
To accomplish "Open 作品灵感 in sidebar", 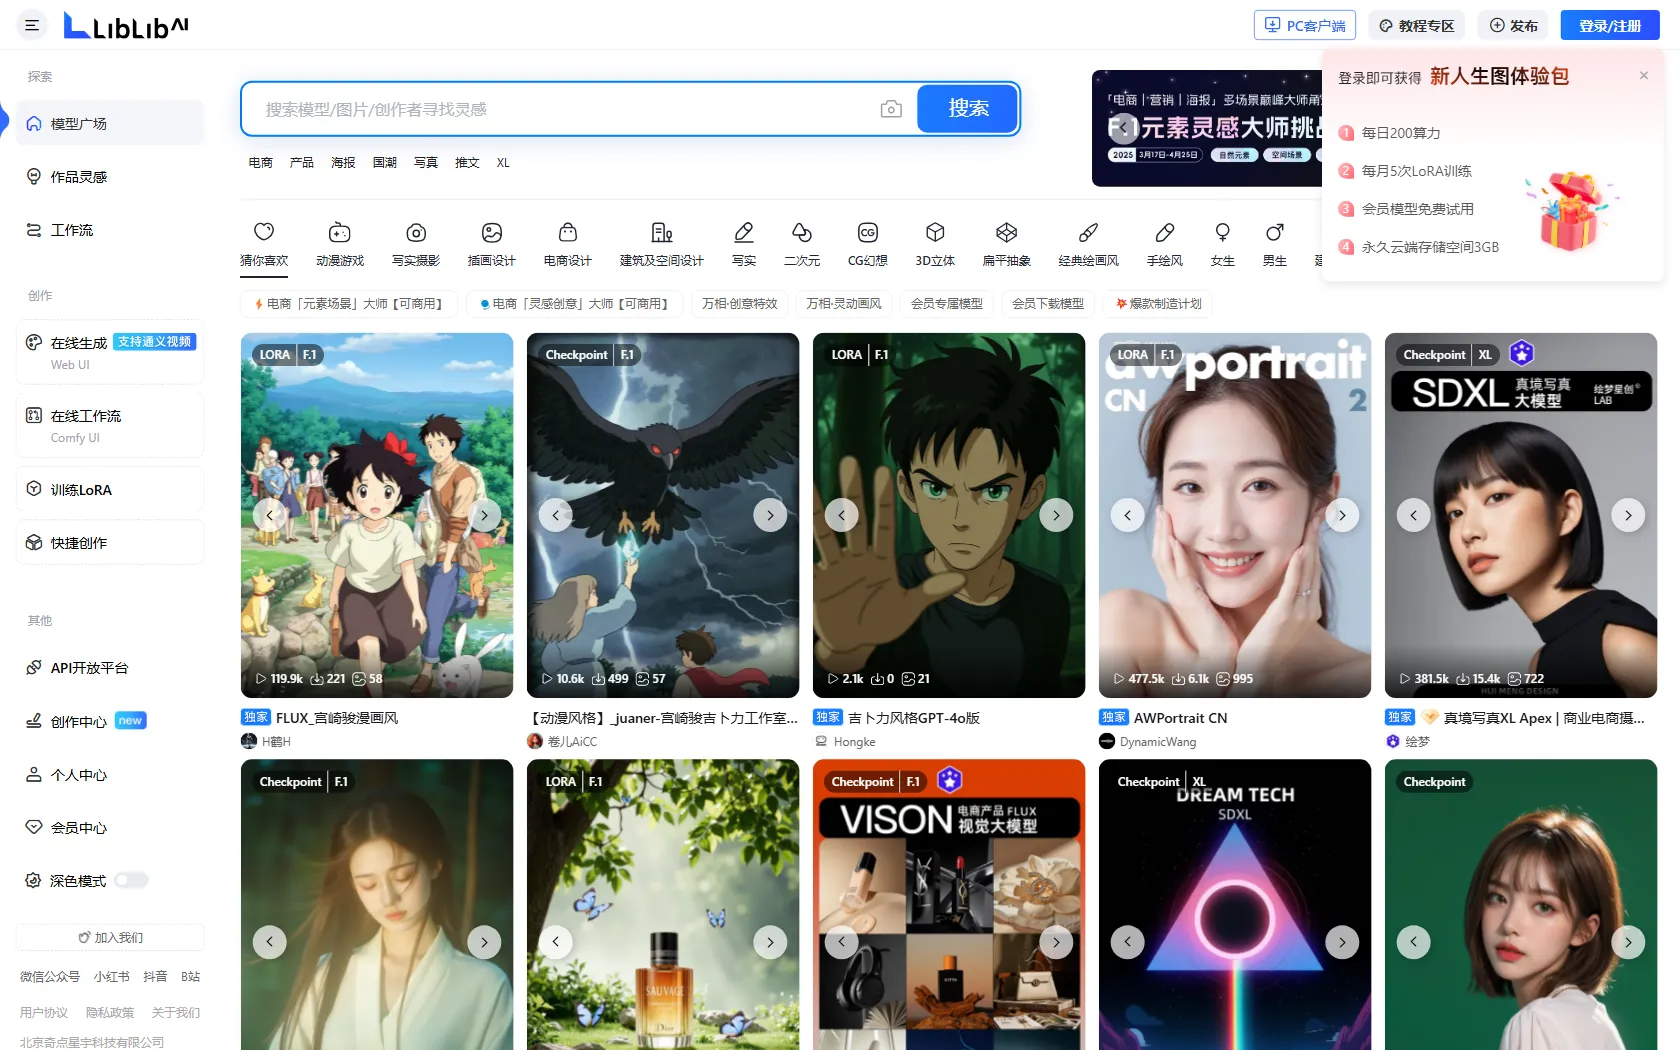I will click(110, 176).
